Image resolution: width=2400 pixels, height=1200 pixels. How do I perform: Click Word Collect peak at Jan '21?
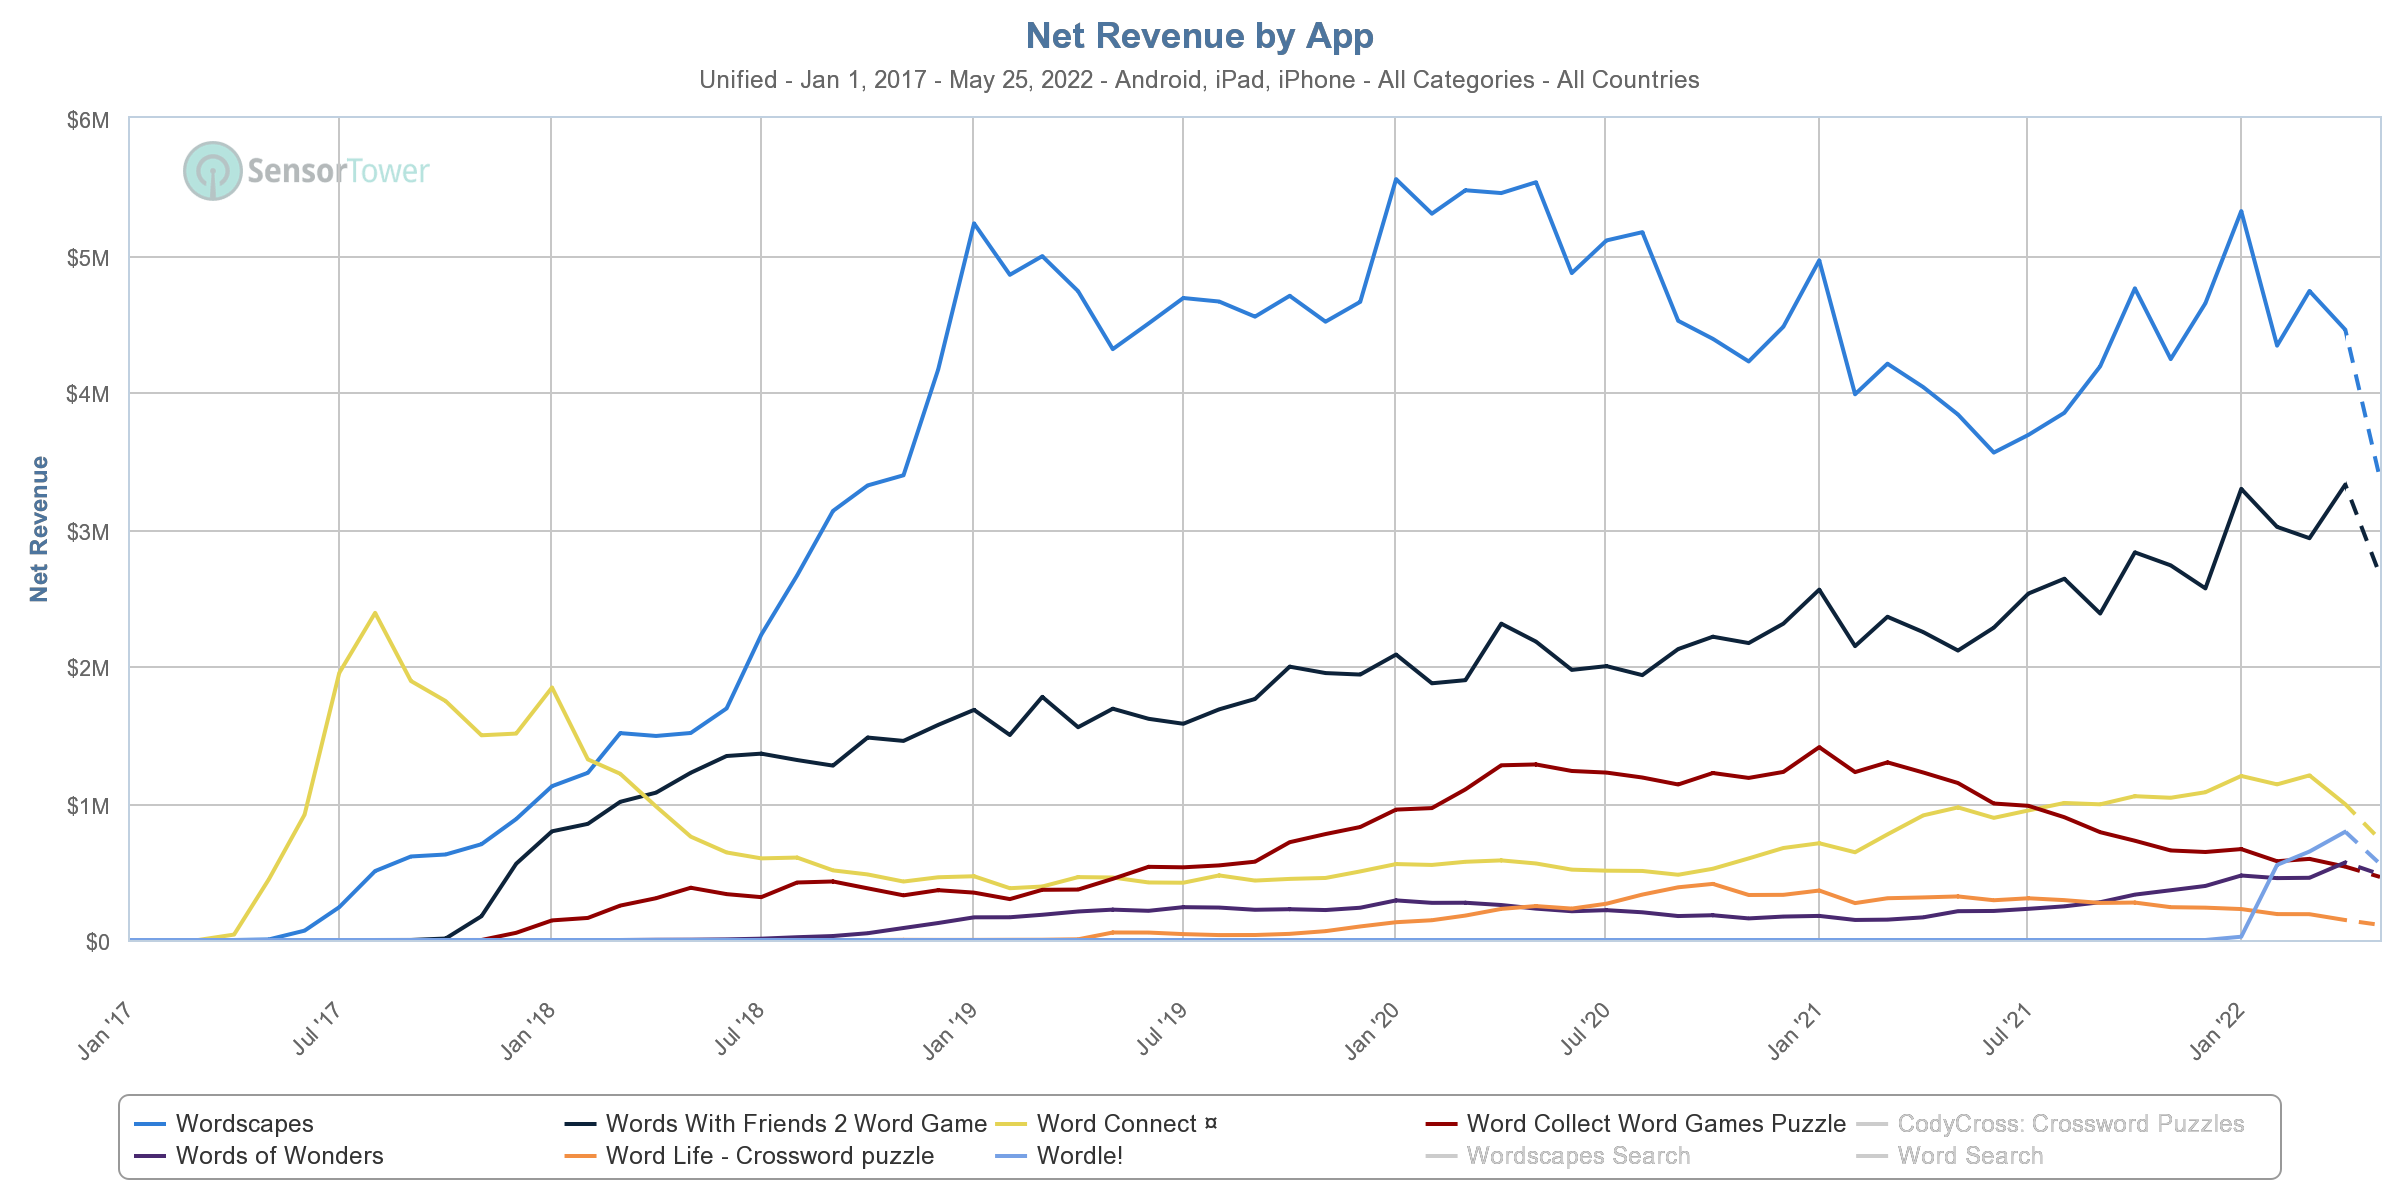click(1819, 747)
